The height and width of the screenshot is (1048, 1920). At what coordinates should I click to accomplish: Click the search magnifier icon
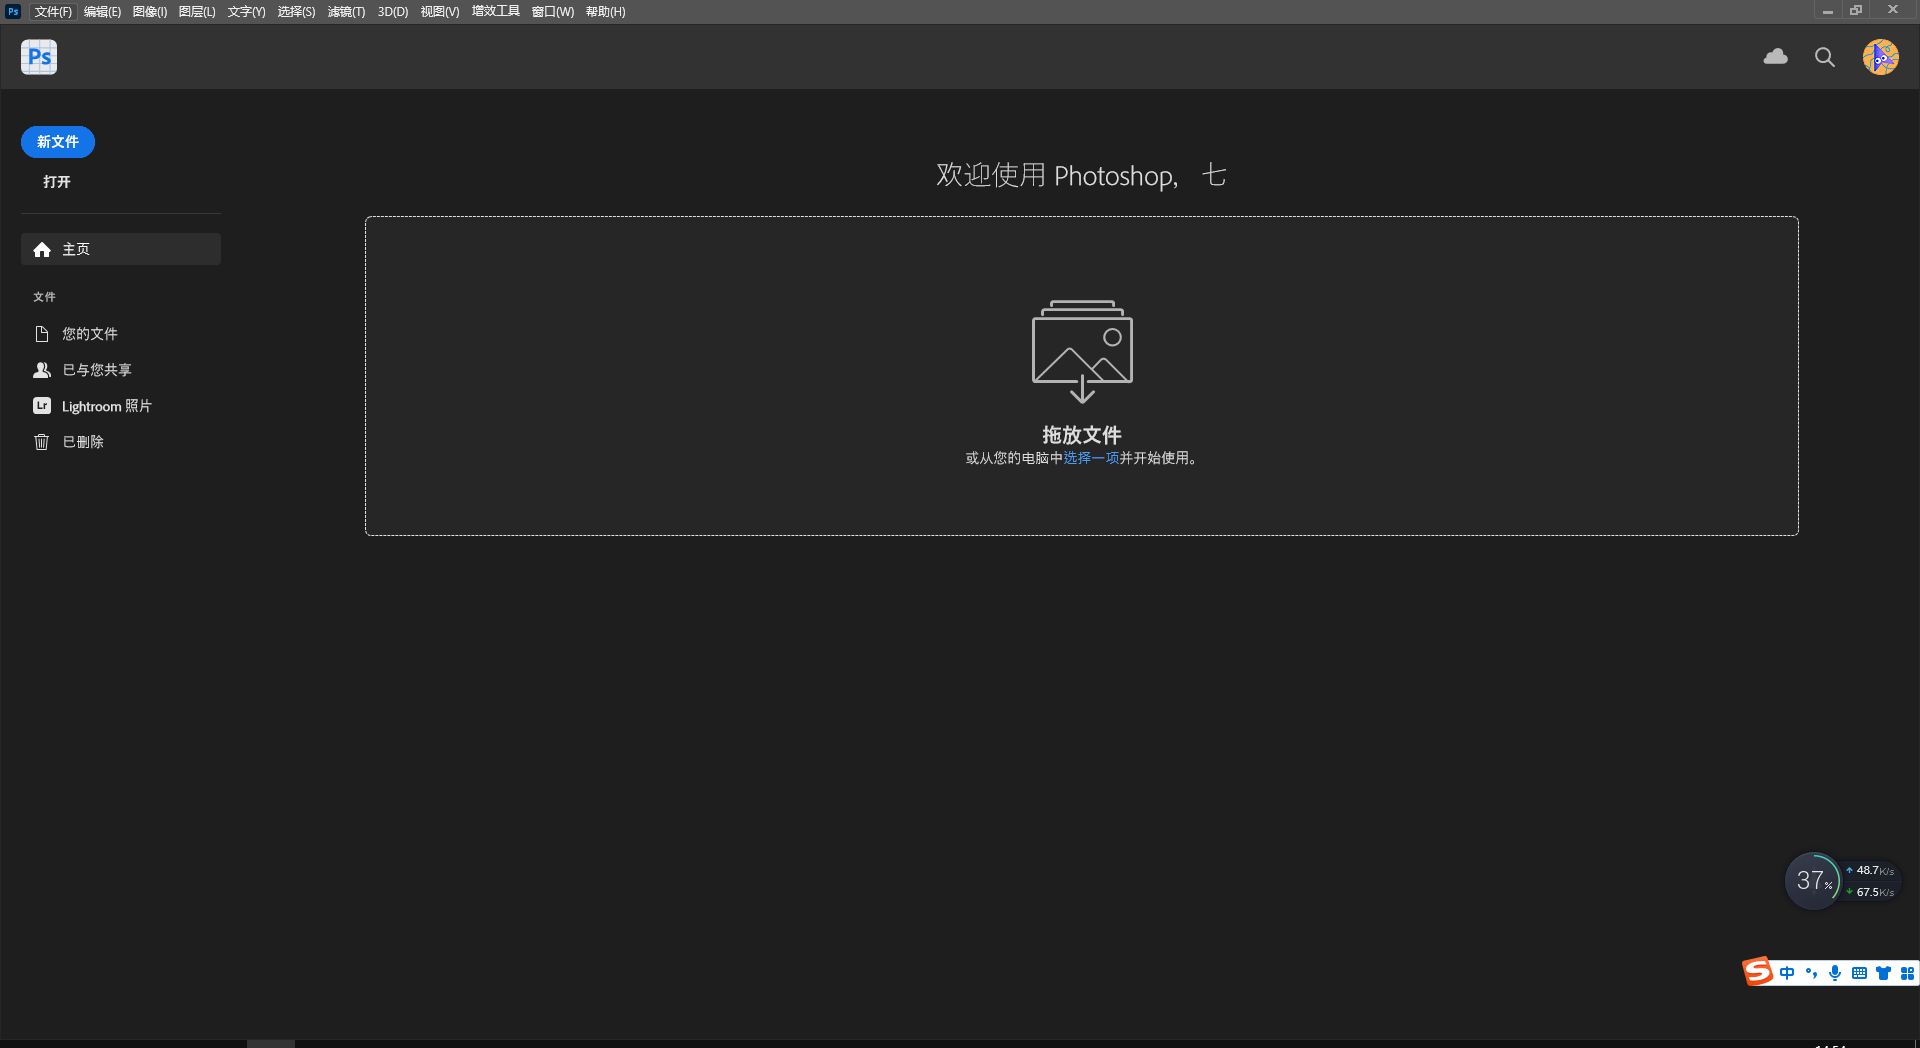coord(1825,57)
